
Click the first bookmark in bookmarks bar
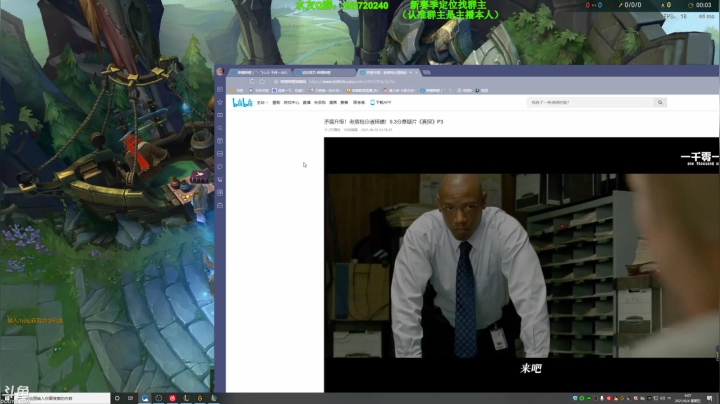click(237, 90)
